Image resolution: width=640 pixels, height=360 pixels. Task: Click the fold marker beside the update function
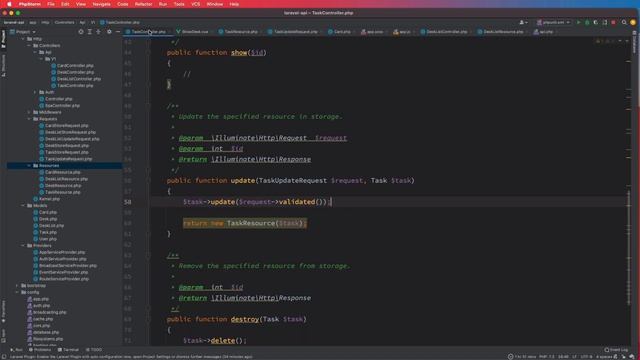[x=149, y=180]
